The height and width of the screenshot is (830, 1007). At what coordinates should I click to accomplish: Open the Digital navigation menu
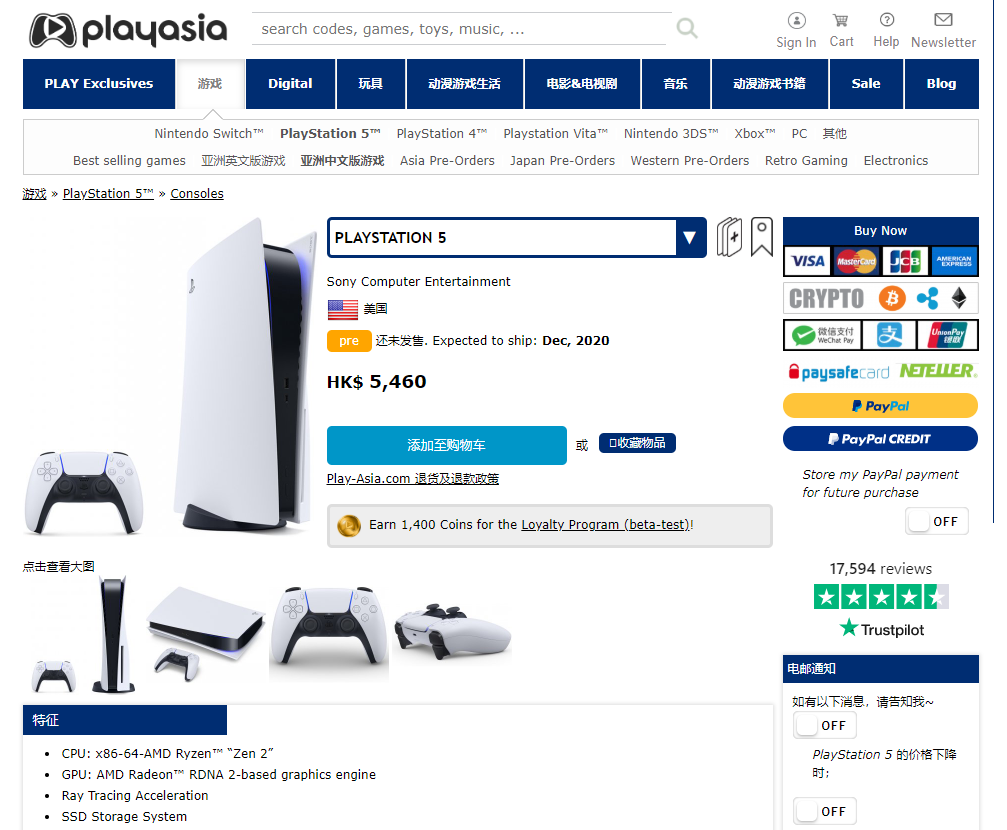pos(290,84)
